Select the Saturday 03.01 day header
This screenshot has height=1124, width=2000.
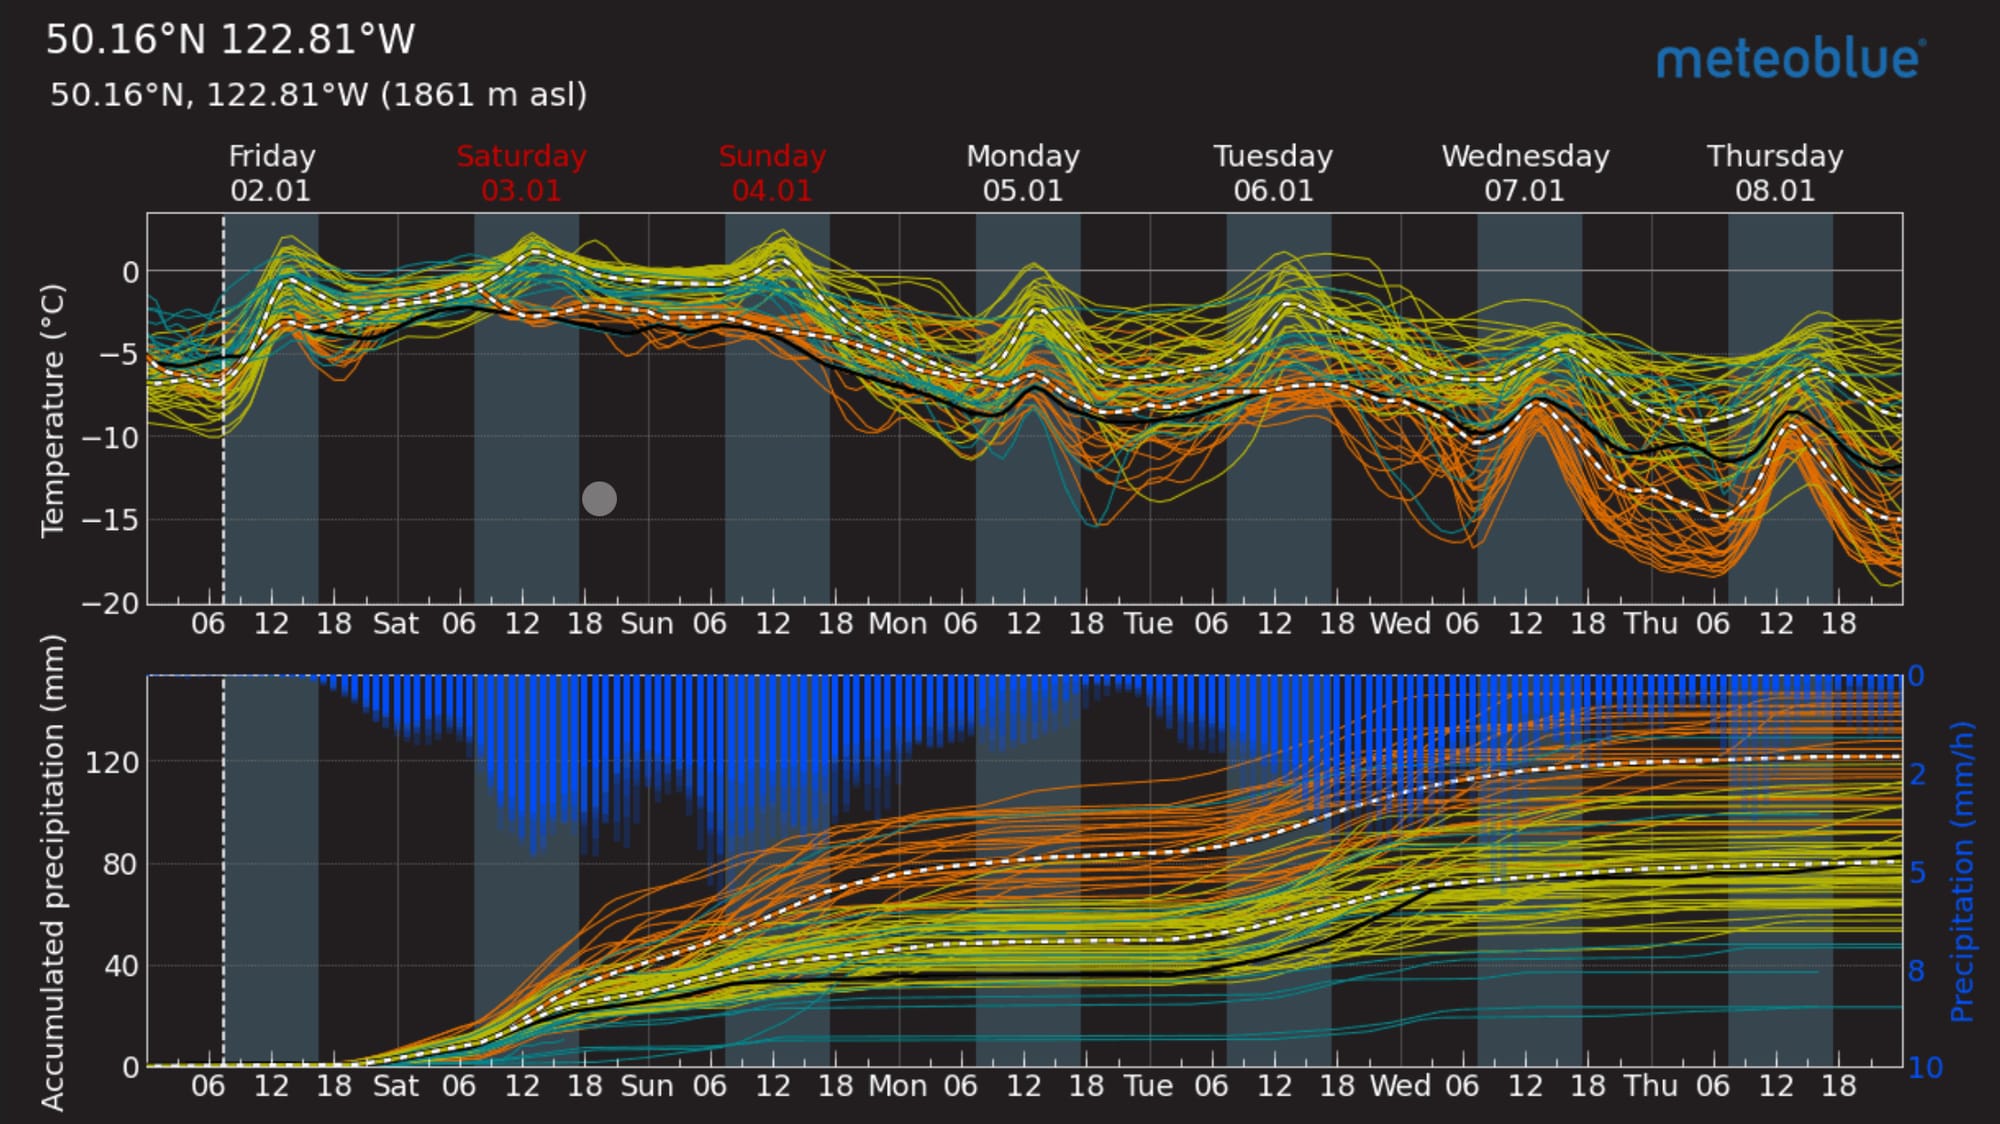click(521, 173)
